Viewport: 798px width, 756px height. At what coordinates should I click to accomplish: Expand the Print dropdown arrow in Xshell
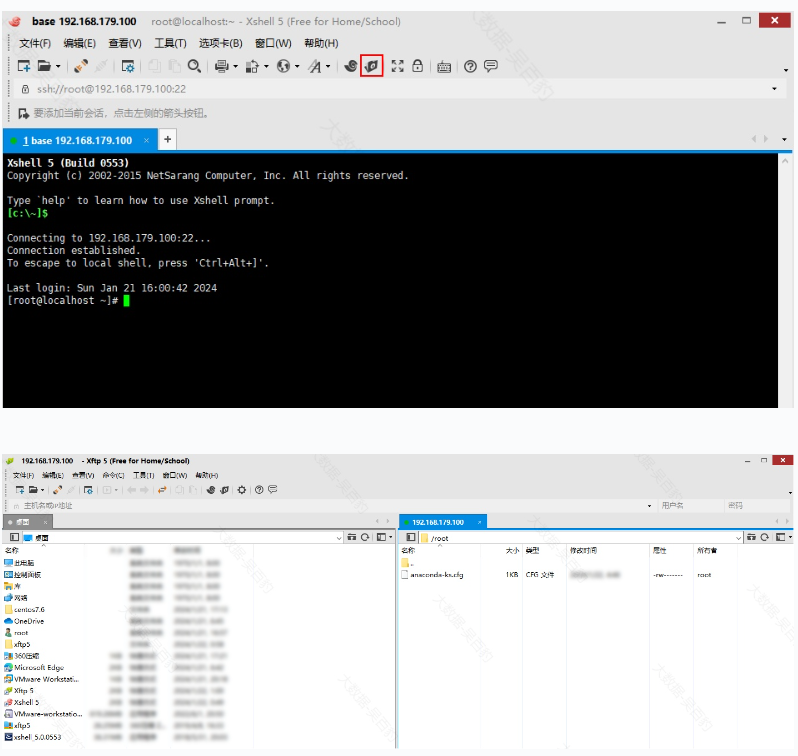(x=235, y=67)
